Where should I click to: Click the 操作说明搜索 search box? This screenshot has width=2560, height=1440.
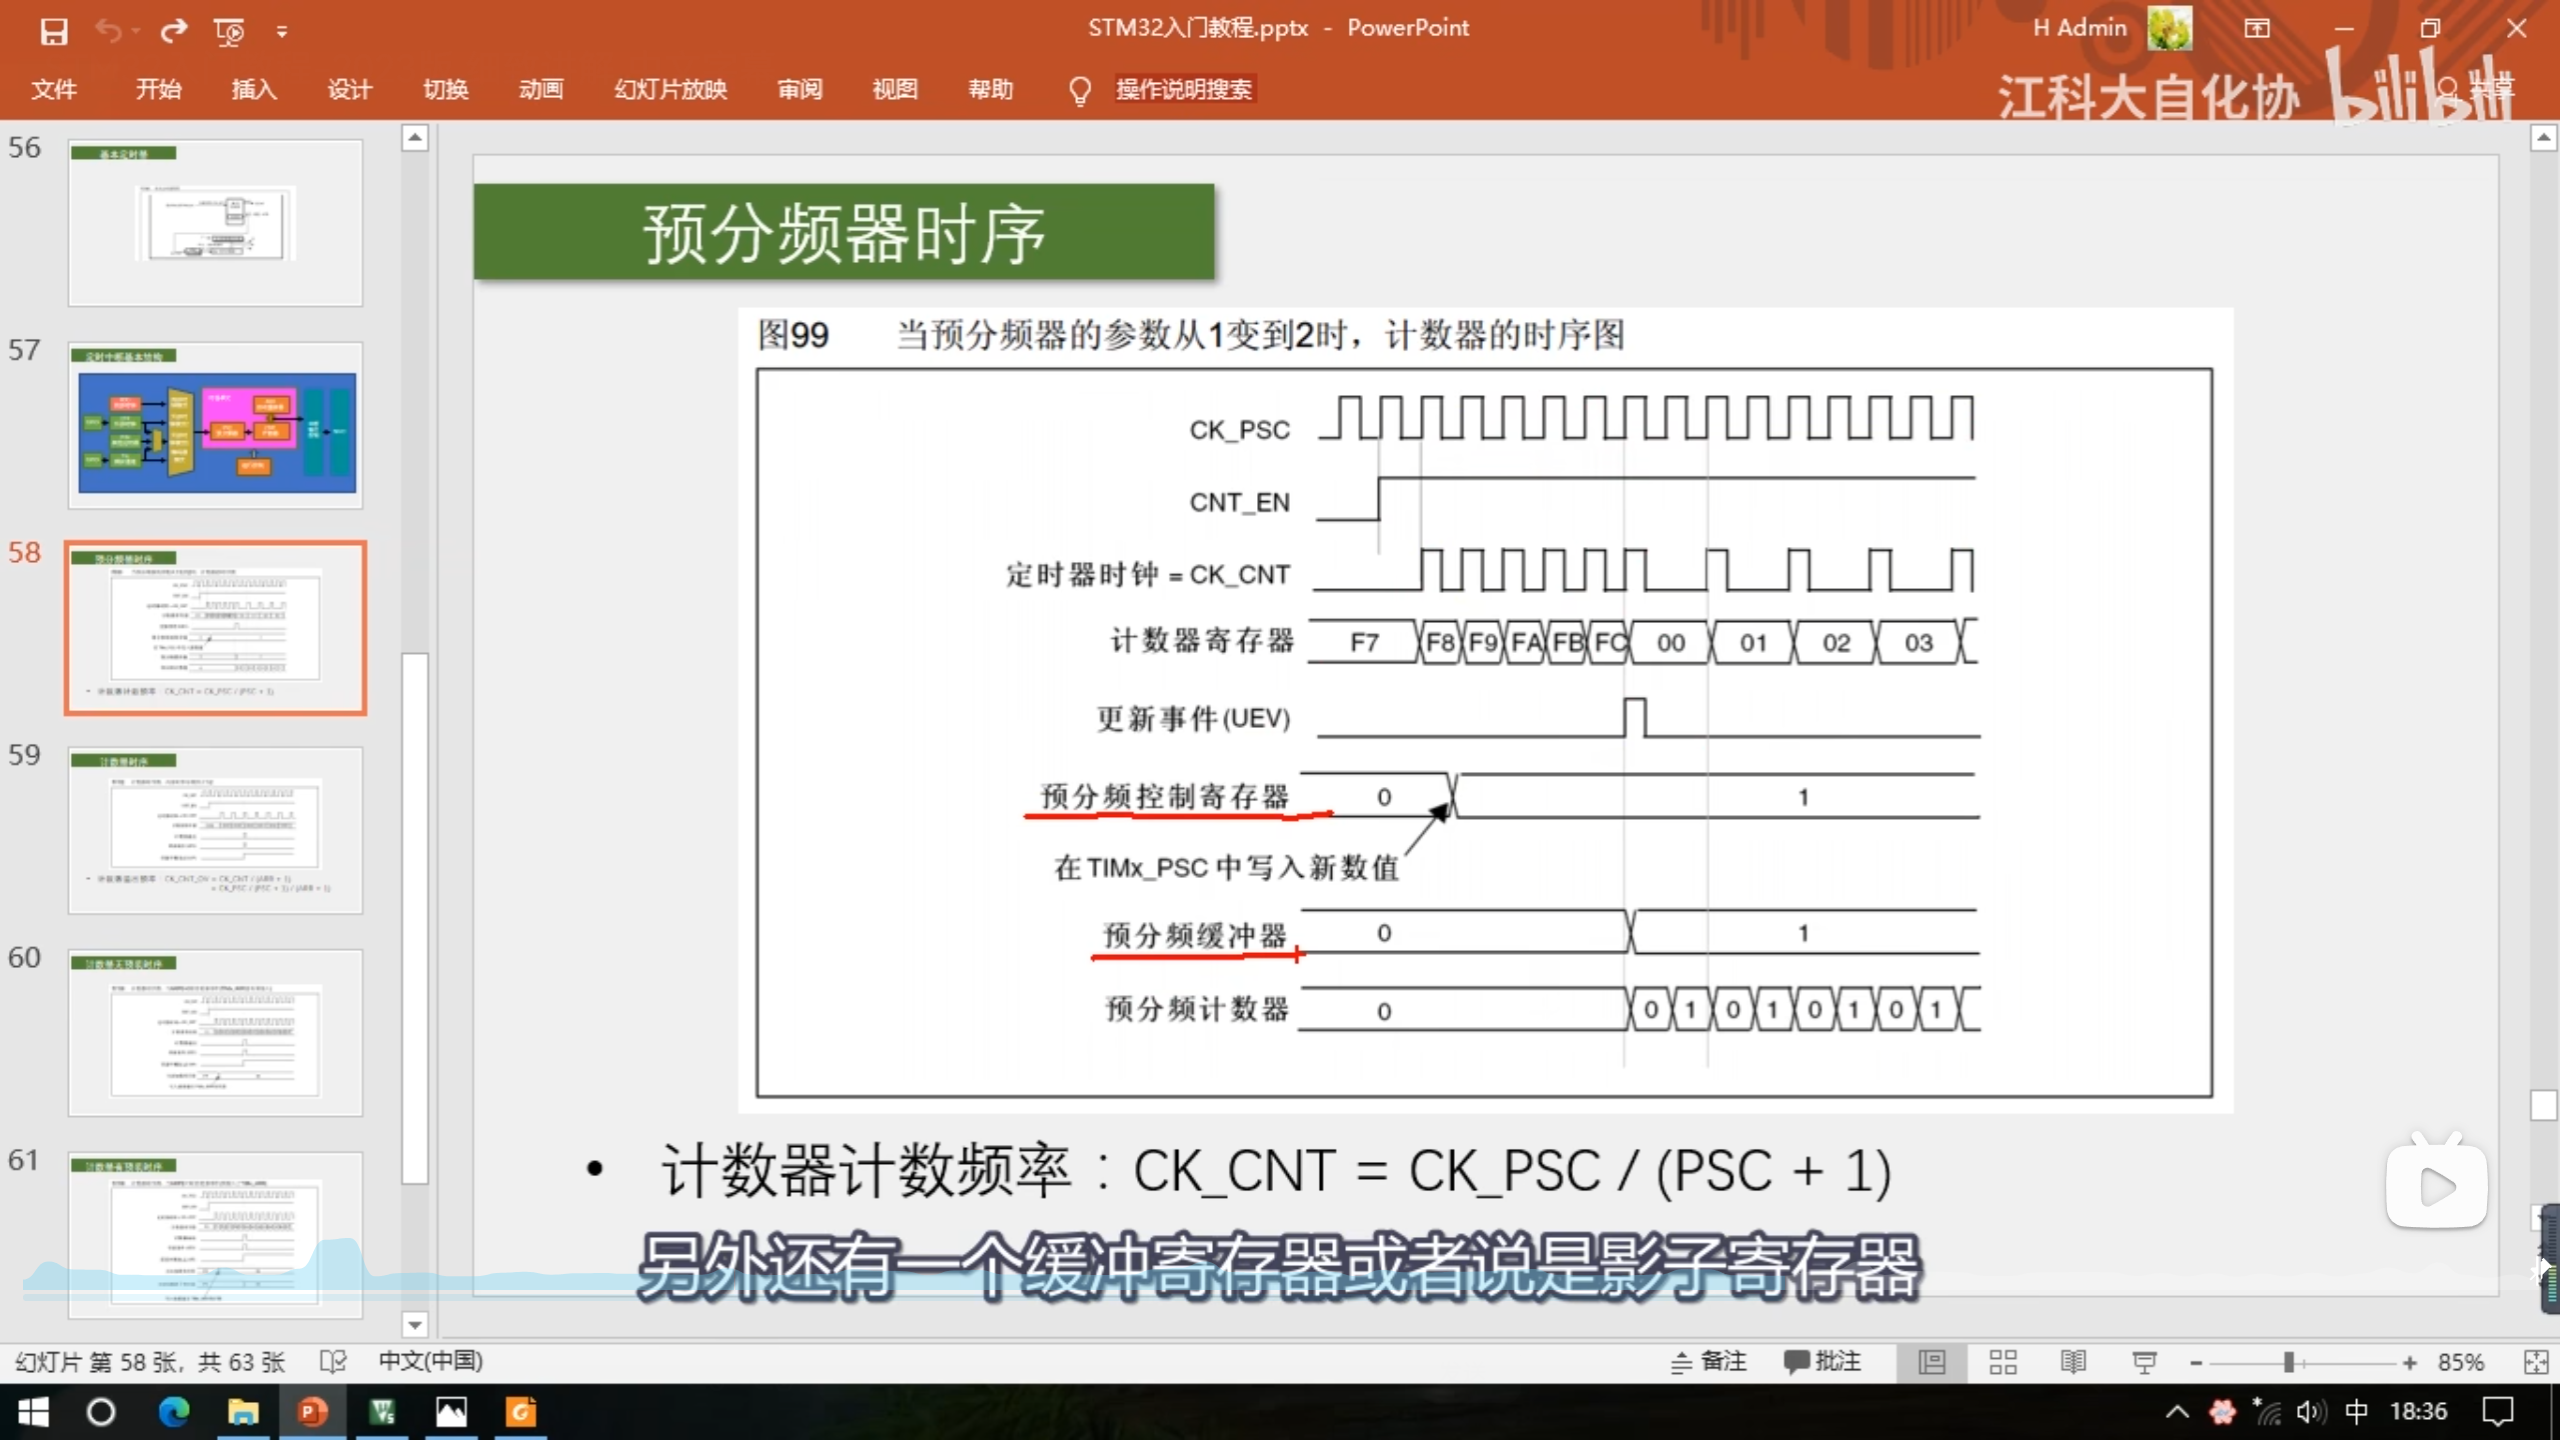point(1183,90)
